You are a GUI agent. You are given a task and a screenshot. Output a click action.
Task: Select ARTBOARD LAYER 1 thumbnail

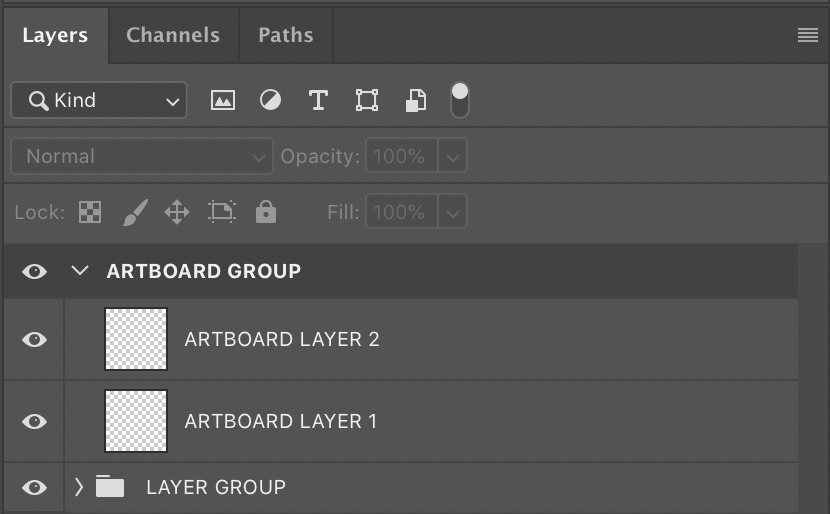pos(136,421)
